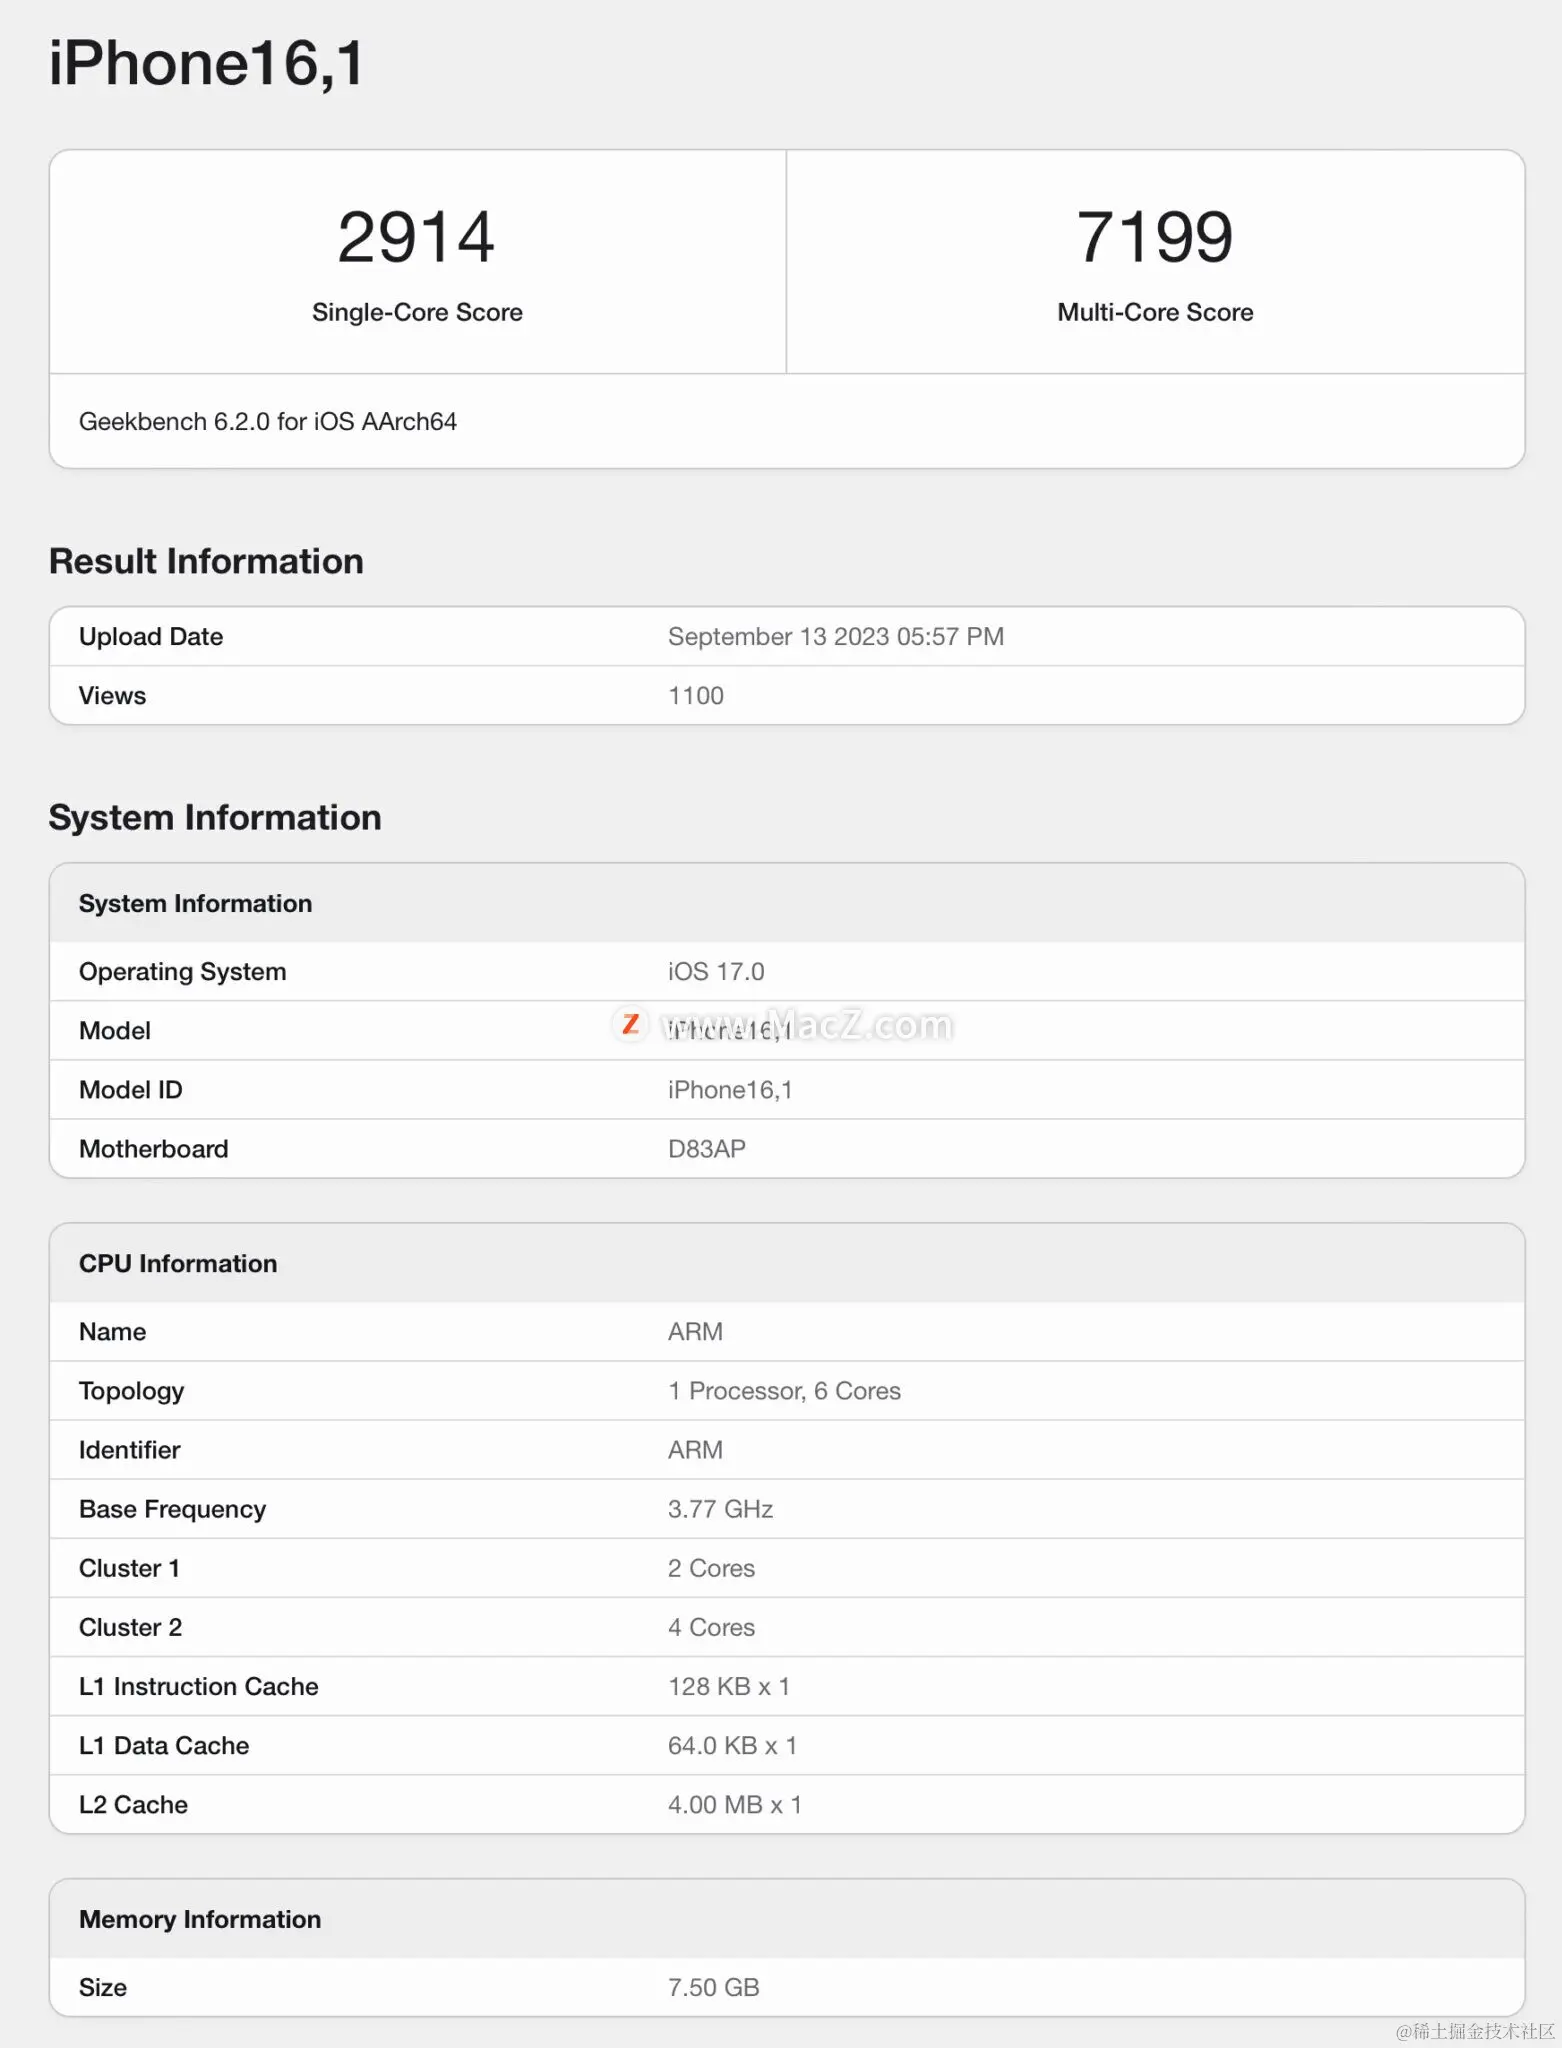Click the Operating System row label
This screenshot has width=1562, height=2048.
(182, 972)
